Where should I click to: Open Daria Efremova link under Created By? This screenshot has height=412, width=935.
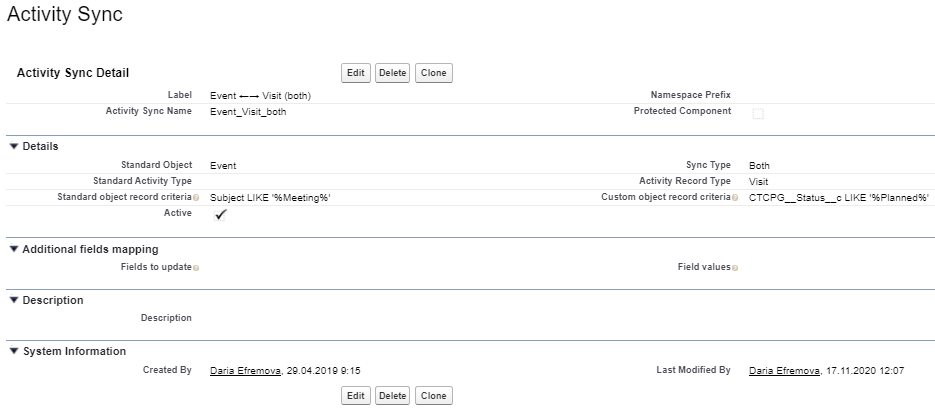tap(246, 371)
